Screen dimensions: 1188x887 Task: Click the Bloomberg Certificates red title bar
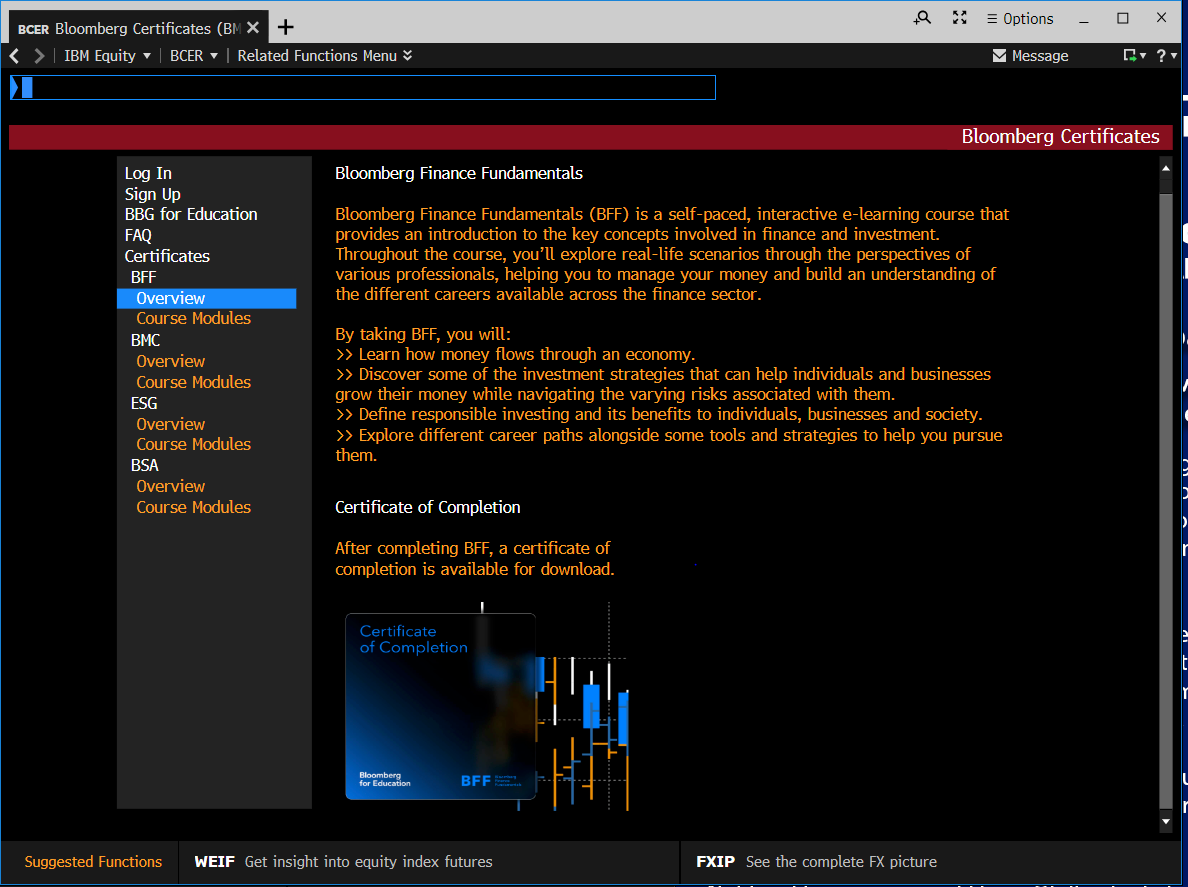[590, 136]
